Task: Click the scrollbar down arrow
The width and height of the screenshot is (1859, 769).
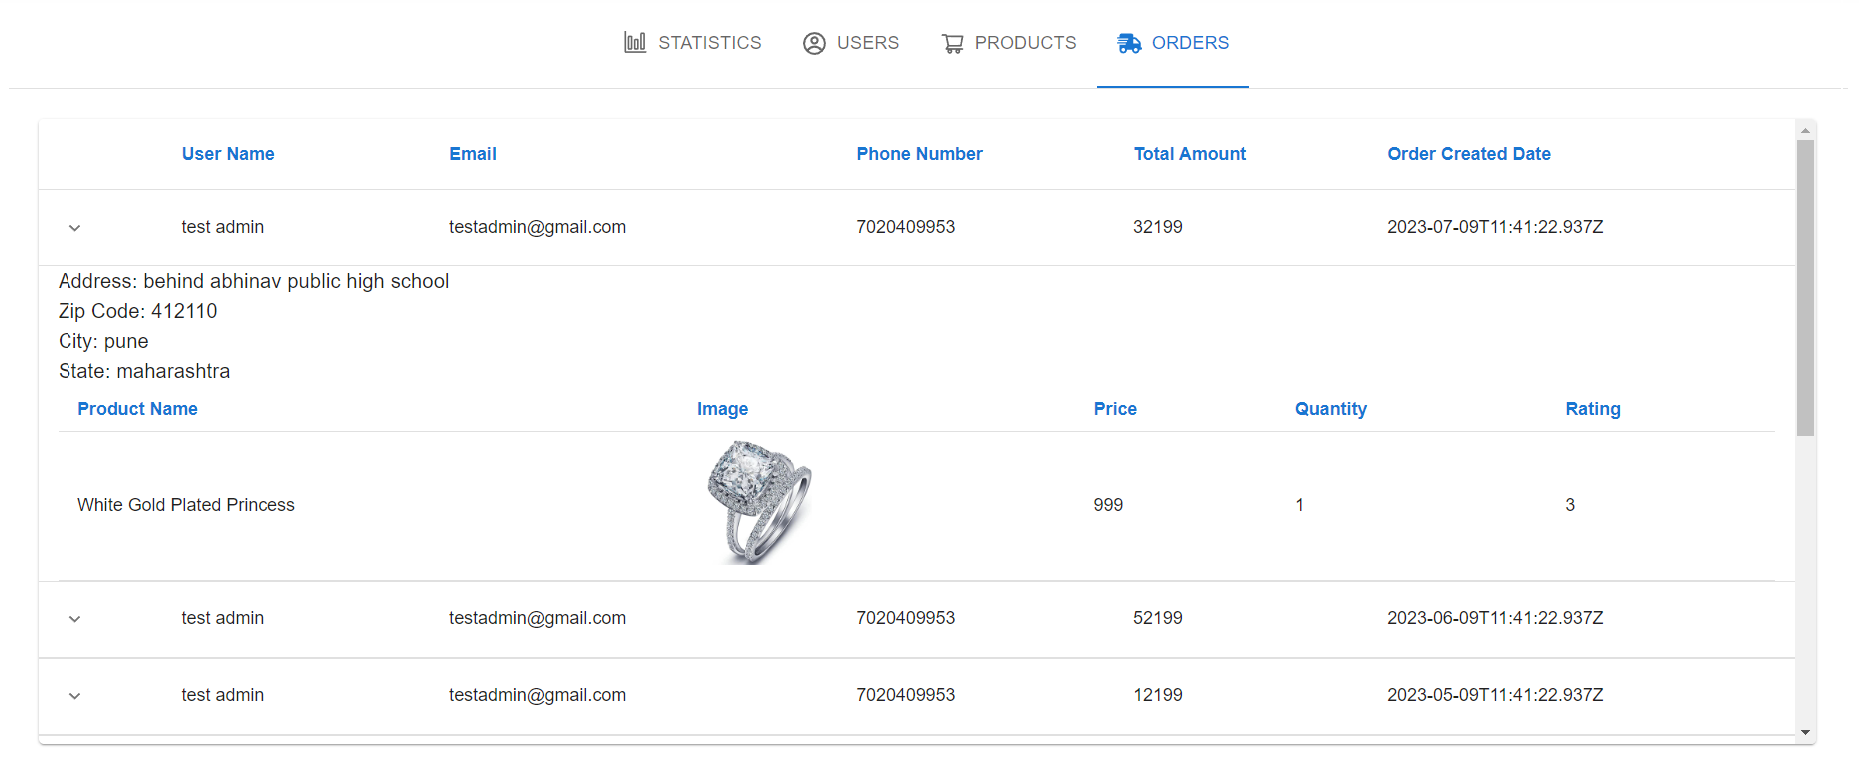Action: pyautogui.click(x=1805, y=733)
